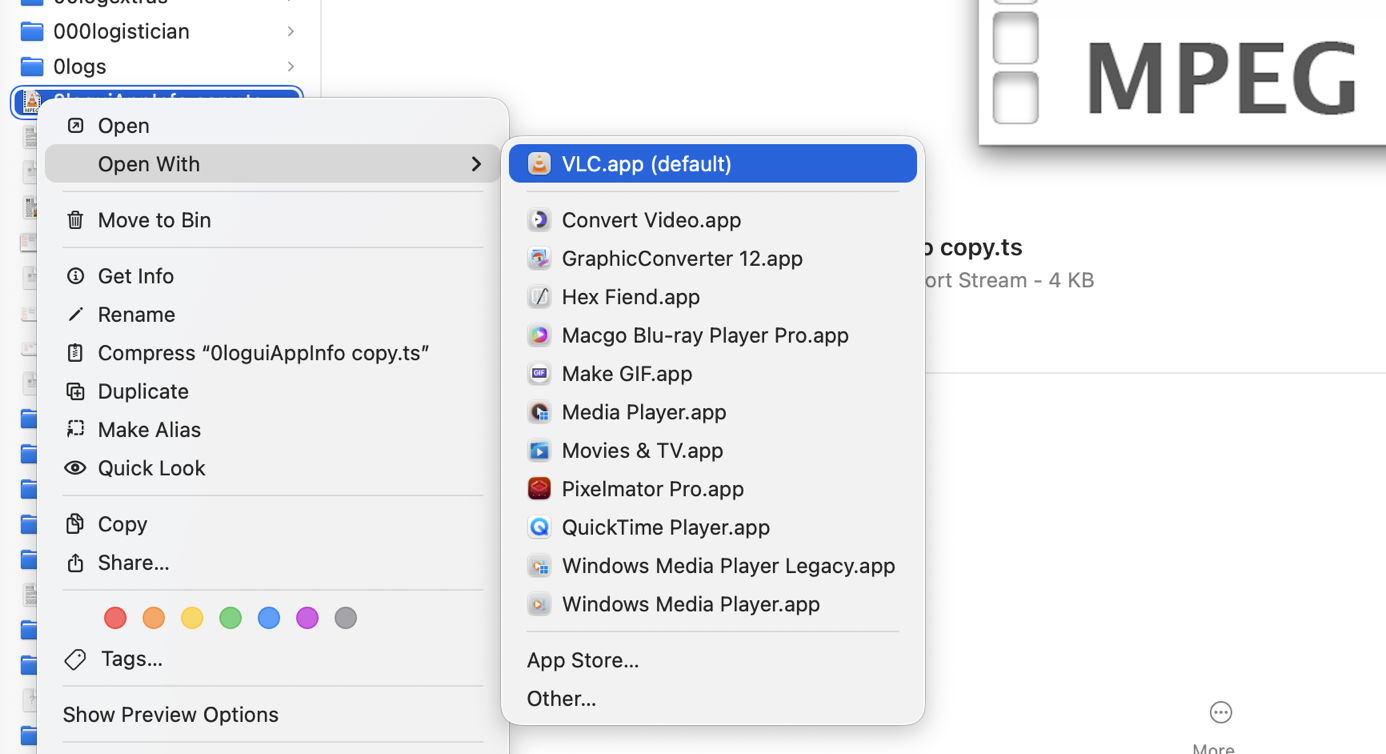Apply the blue color tag
This screenshot has height=754, width=1386.
(x=269, y=618)
